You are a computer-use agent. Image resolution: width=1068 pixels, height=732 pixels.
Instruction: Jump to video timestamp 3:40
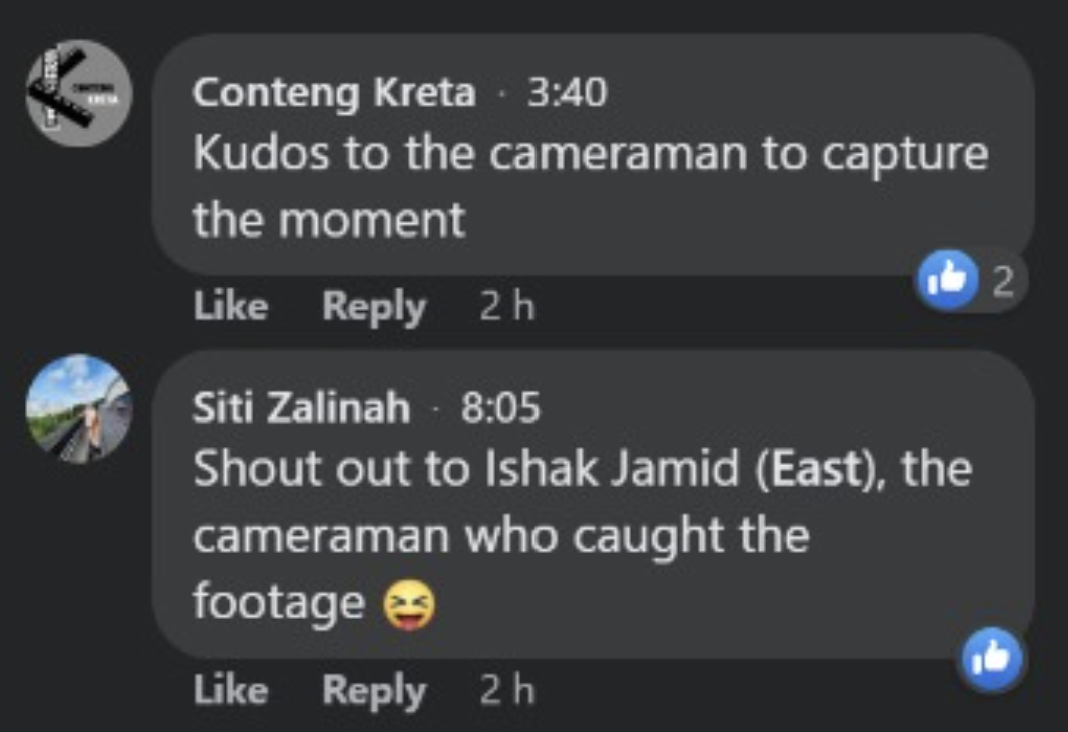(x=567, y=93)
